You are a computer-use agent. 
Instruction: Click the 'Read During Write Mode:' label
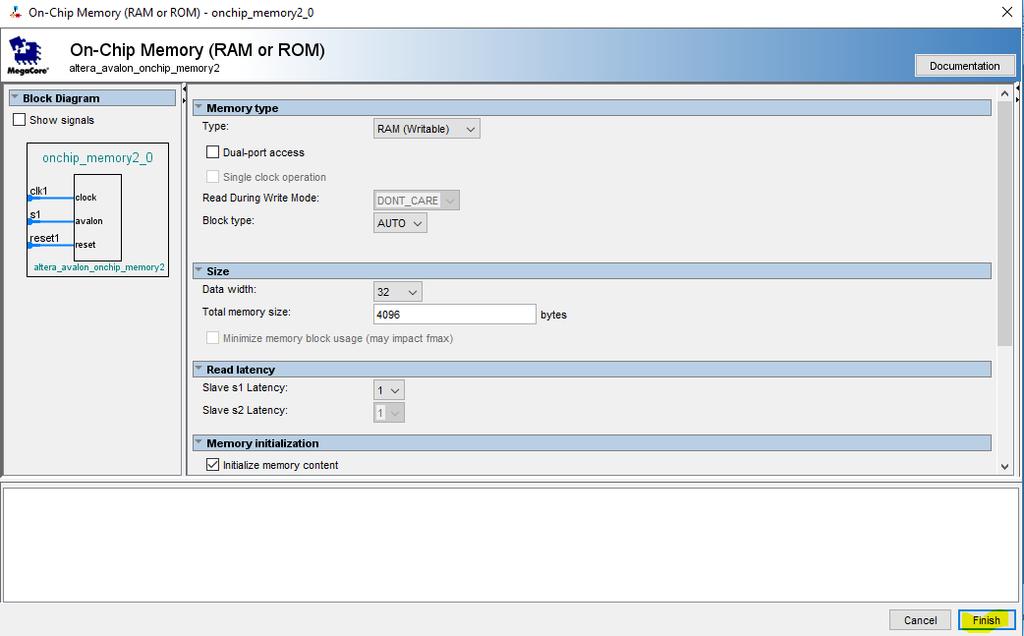pyautogui.click(x=261, y=198)
